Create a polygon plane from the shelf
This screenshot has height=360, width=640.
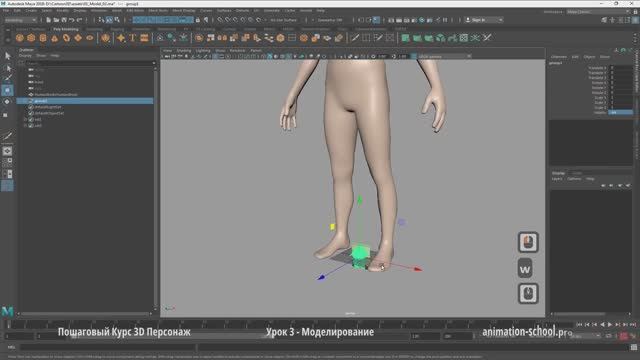78,38
